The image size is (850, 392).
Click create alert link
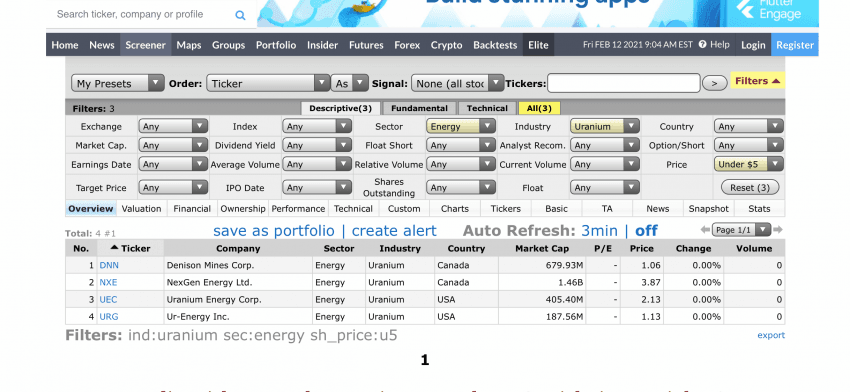pos(394,231)
